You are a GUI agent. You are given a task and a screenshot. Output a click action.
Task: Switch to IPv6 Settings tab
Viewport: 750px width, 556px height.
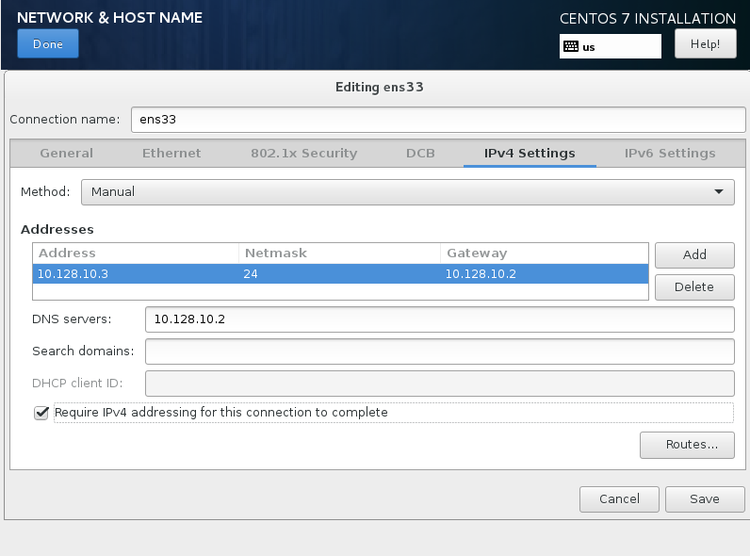pos(669,153)
